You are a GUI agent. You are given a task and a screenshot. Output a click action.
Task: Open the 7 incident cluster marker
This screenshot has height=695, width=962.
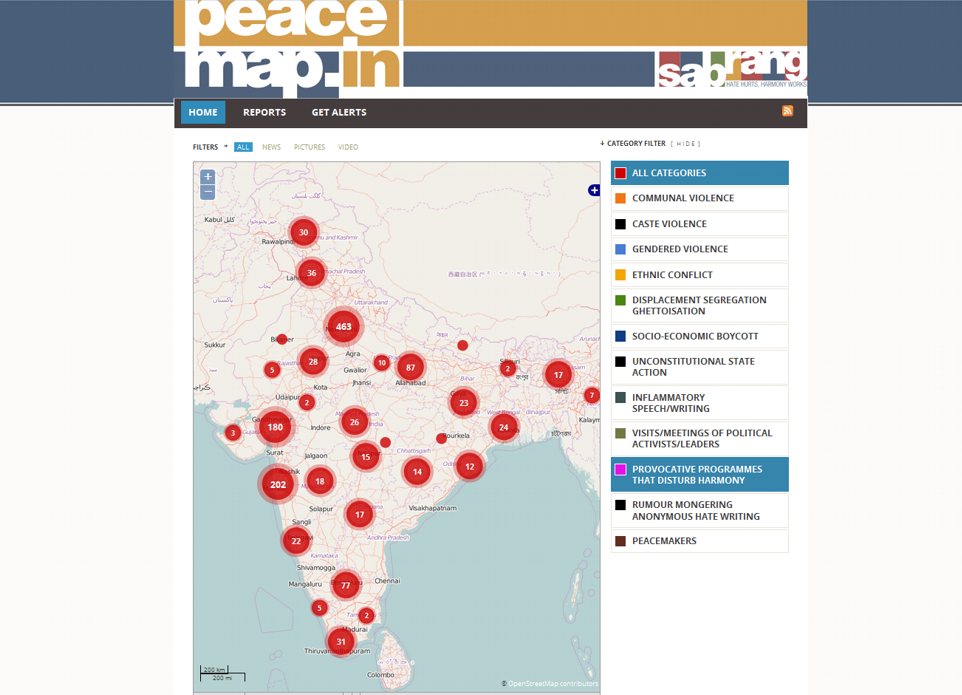click(x=591, y=395)
